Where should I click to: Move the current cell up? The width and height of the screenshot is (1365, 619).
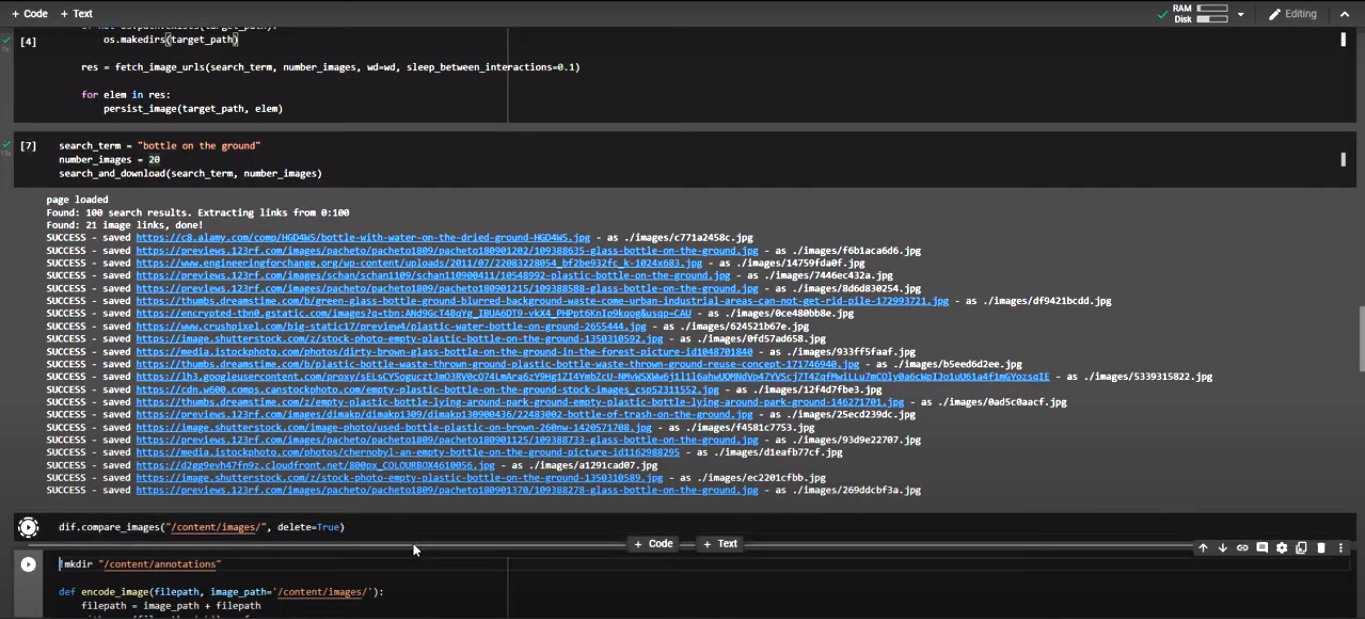pyautogui.click(x=1203, y=548)
